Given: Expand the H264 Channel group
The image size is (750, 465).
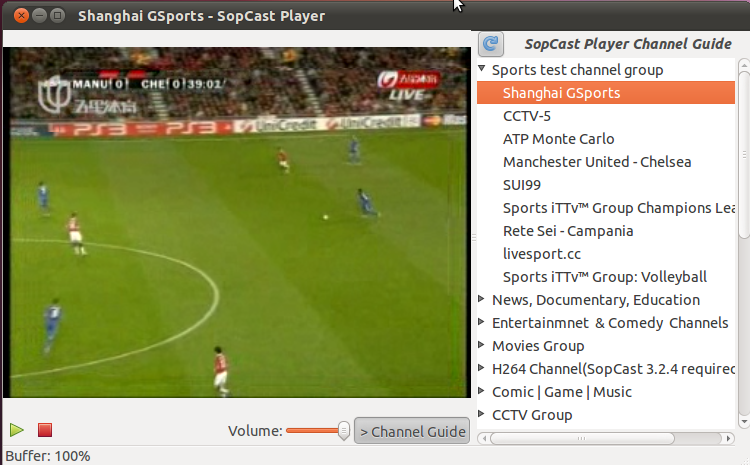Looking at the screenshot, I should 481,367.
